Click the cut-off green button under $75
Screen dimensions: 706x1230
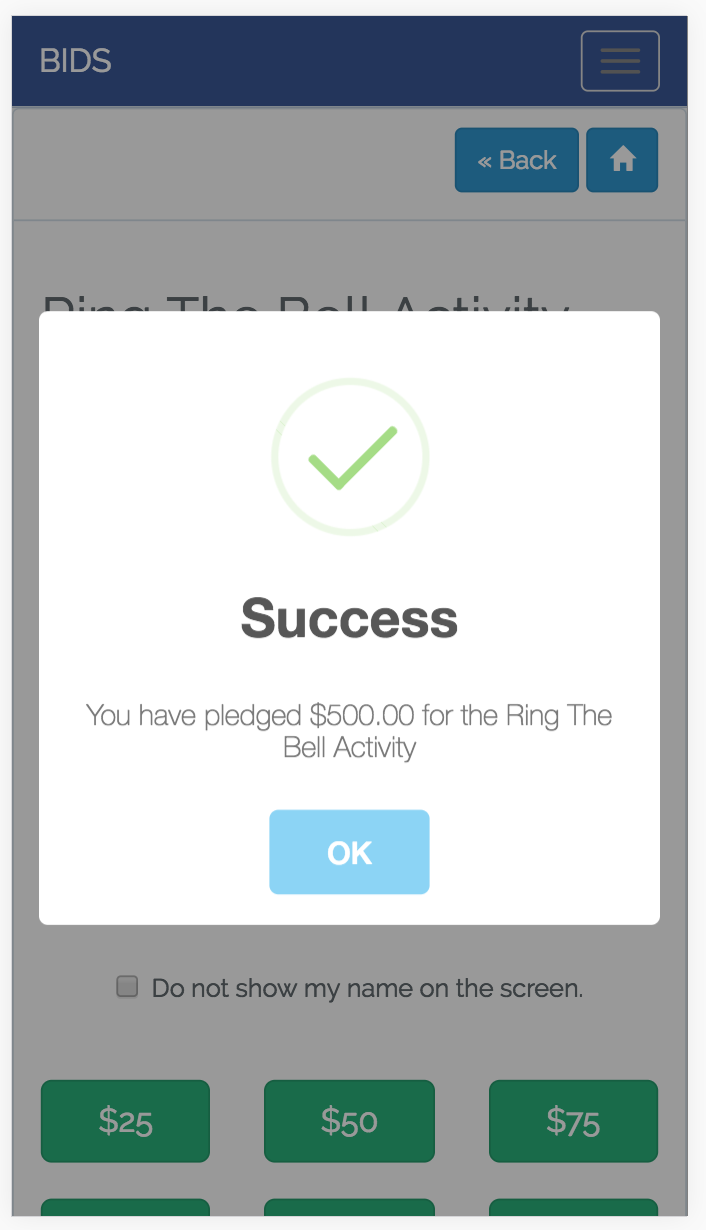click(x=573, y=1208)
